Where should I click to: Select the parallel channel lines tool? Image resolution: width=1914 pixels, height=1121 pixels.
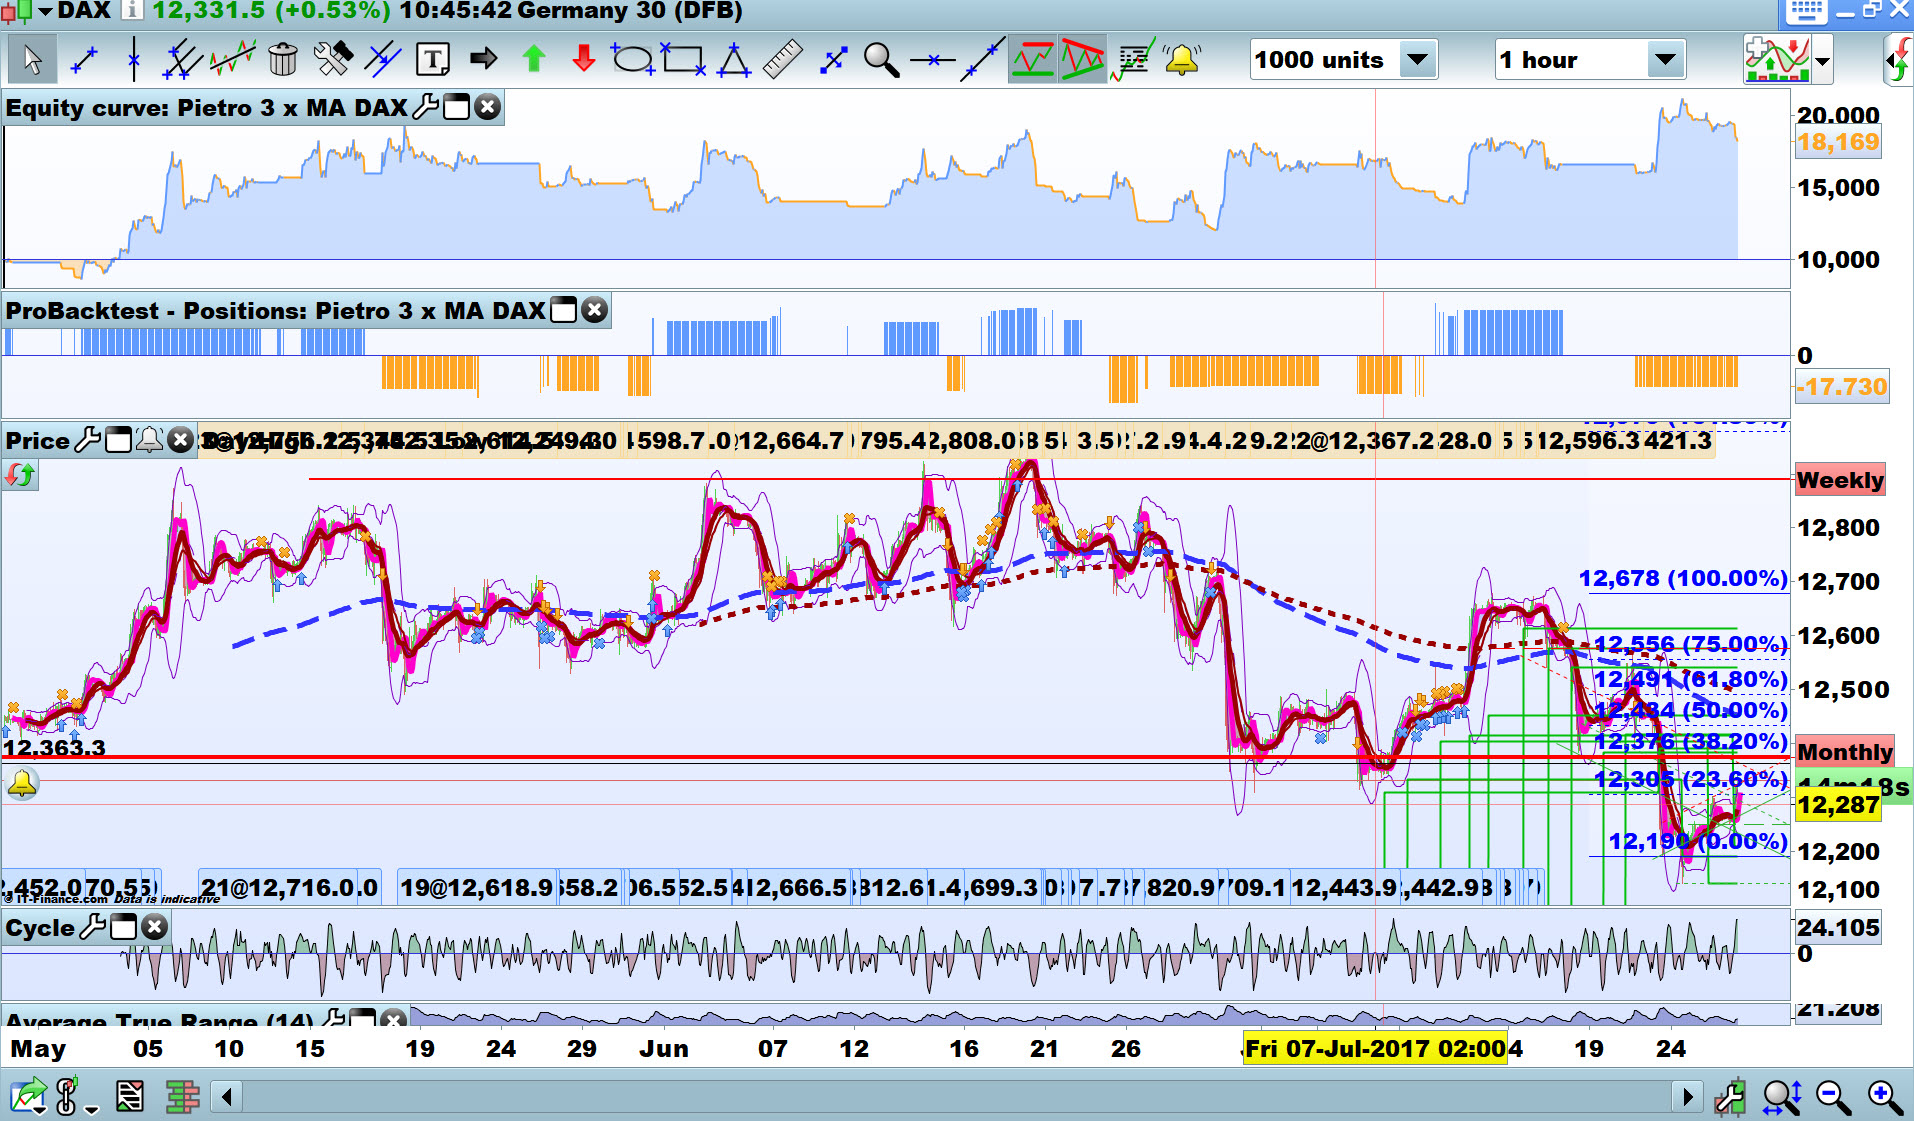point(182,60)
